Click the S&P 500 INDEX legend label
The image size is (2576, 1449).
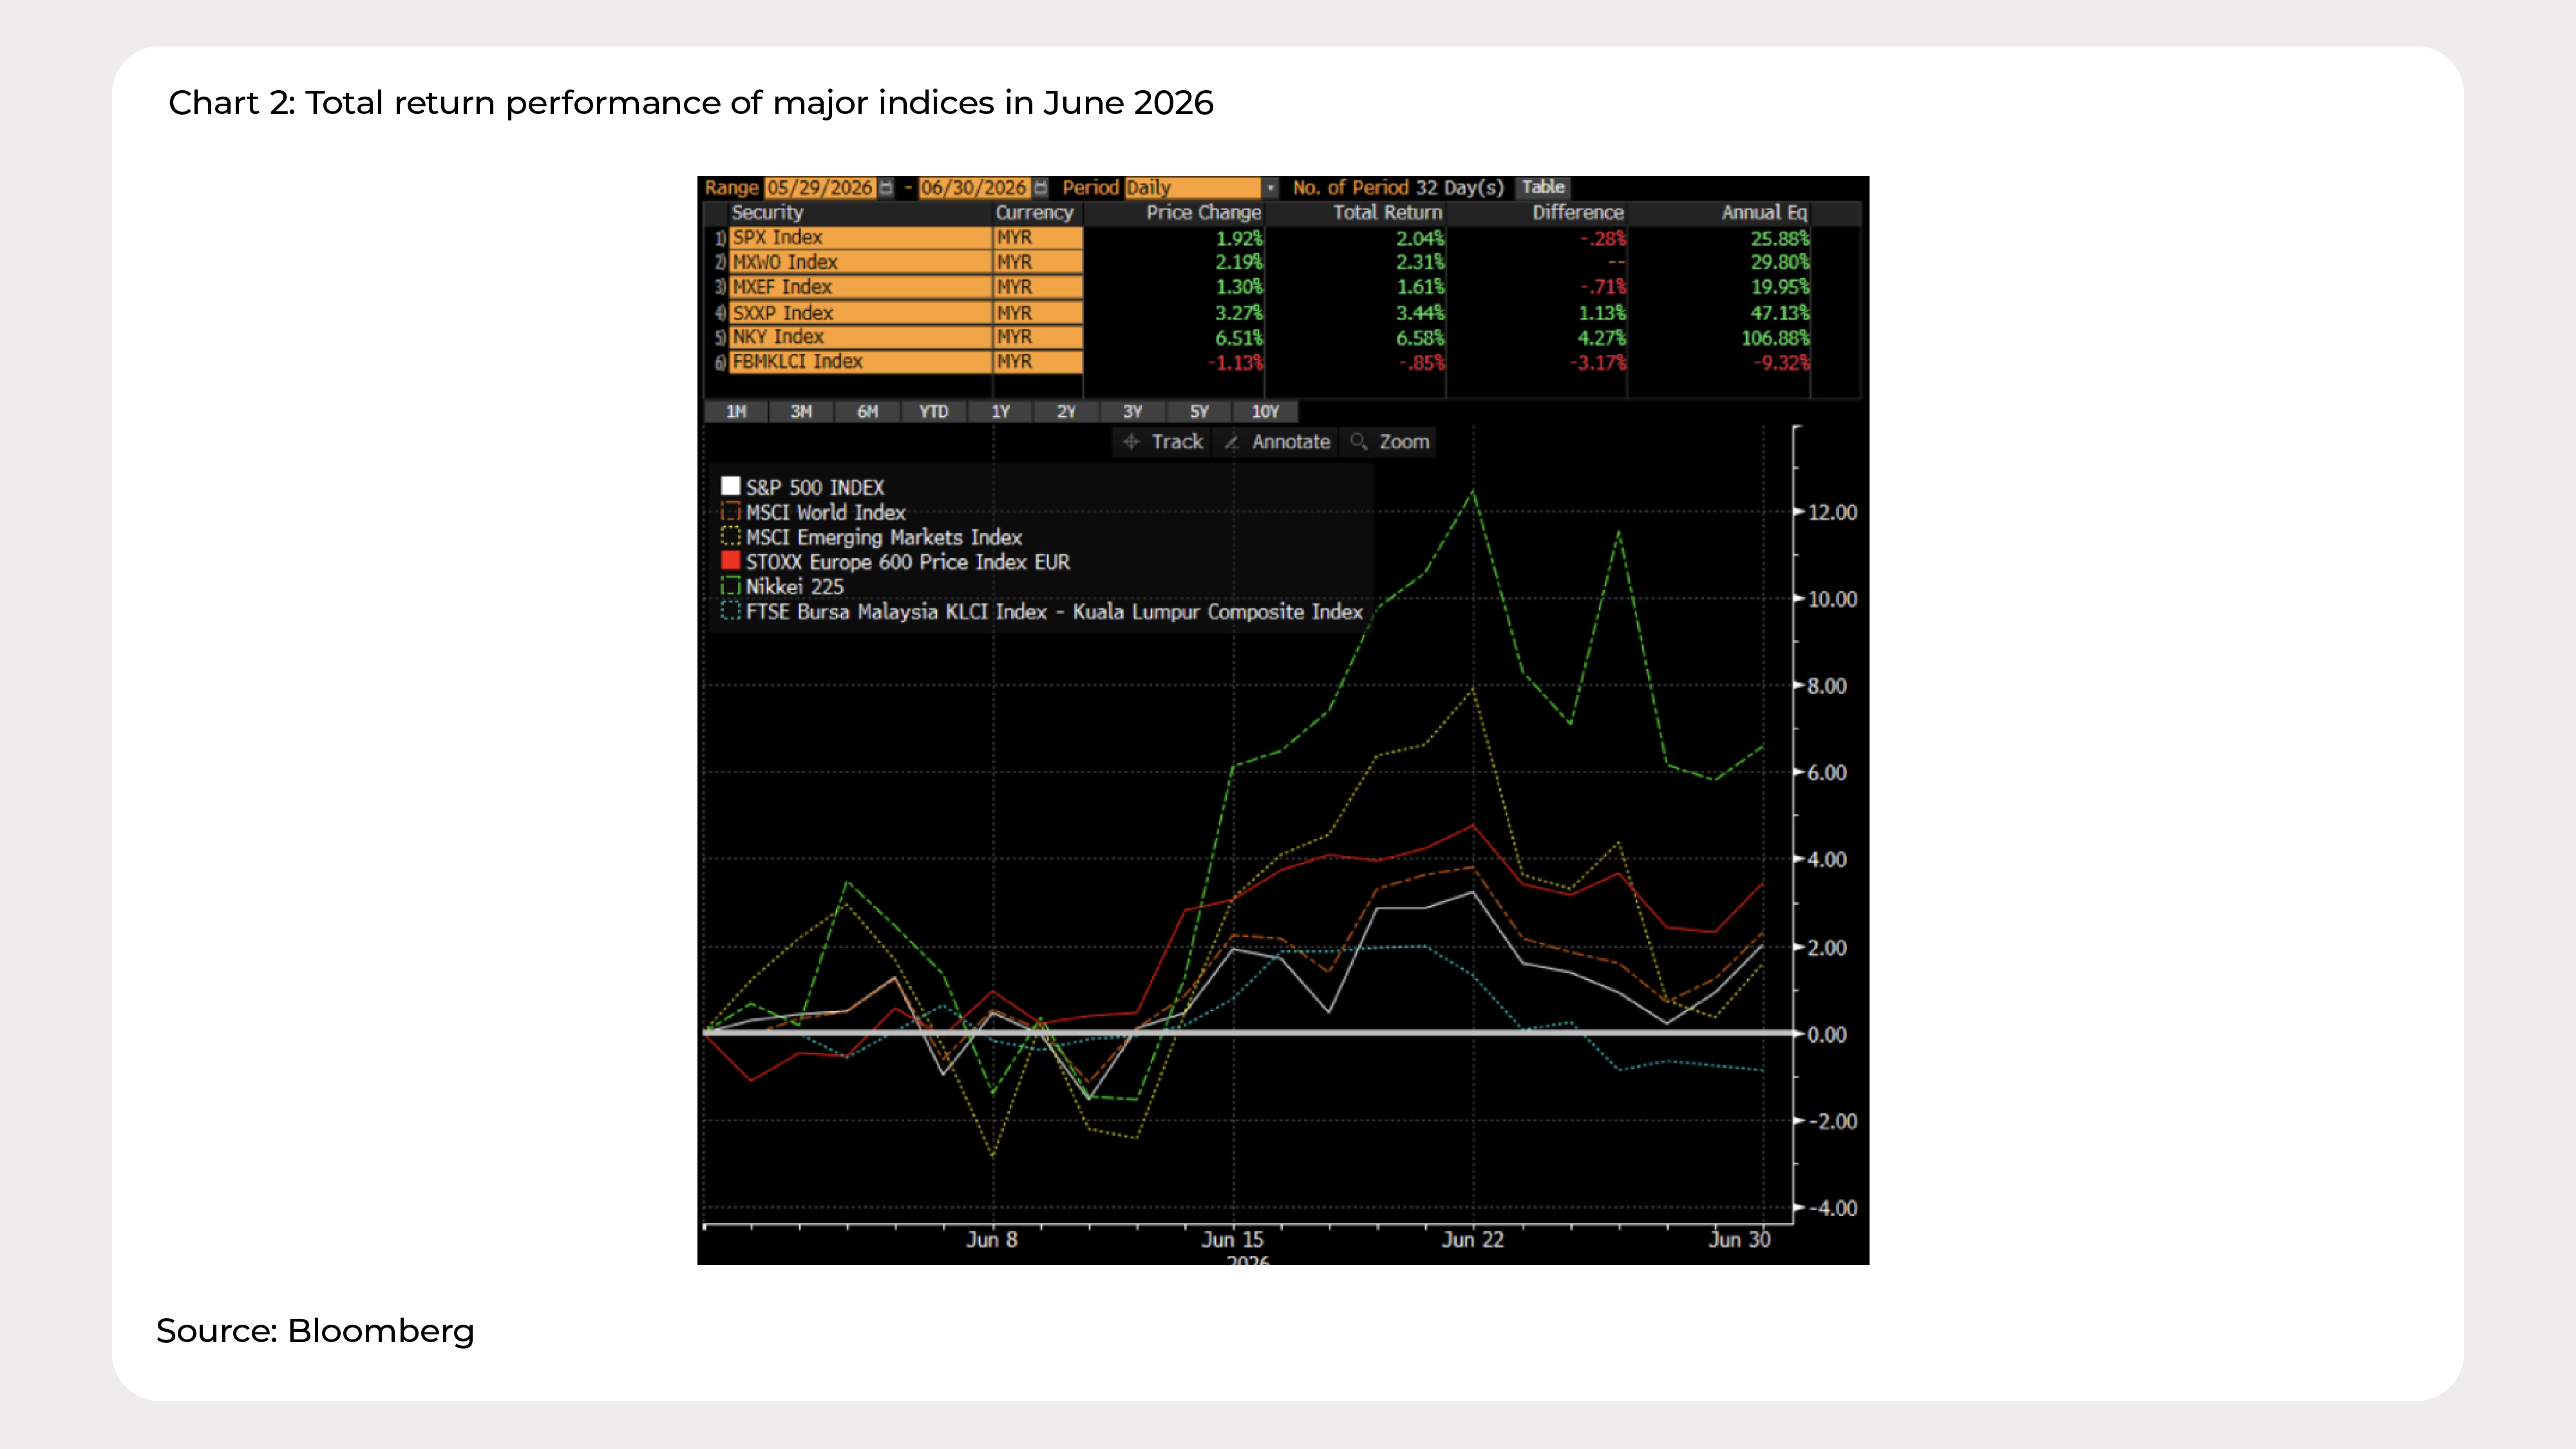pyautogui.click(x=815, y=488)
